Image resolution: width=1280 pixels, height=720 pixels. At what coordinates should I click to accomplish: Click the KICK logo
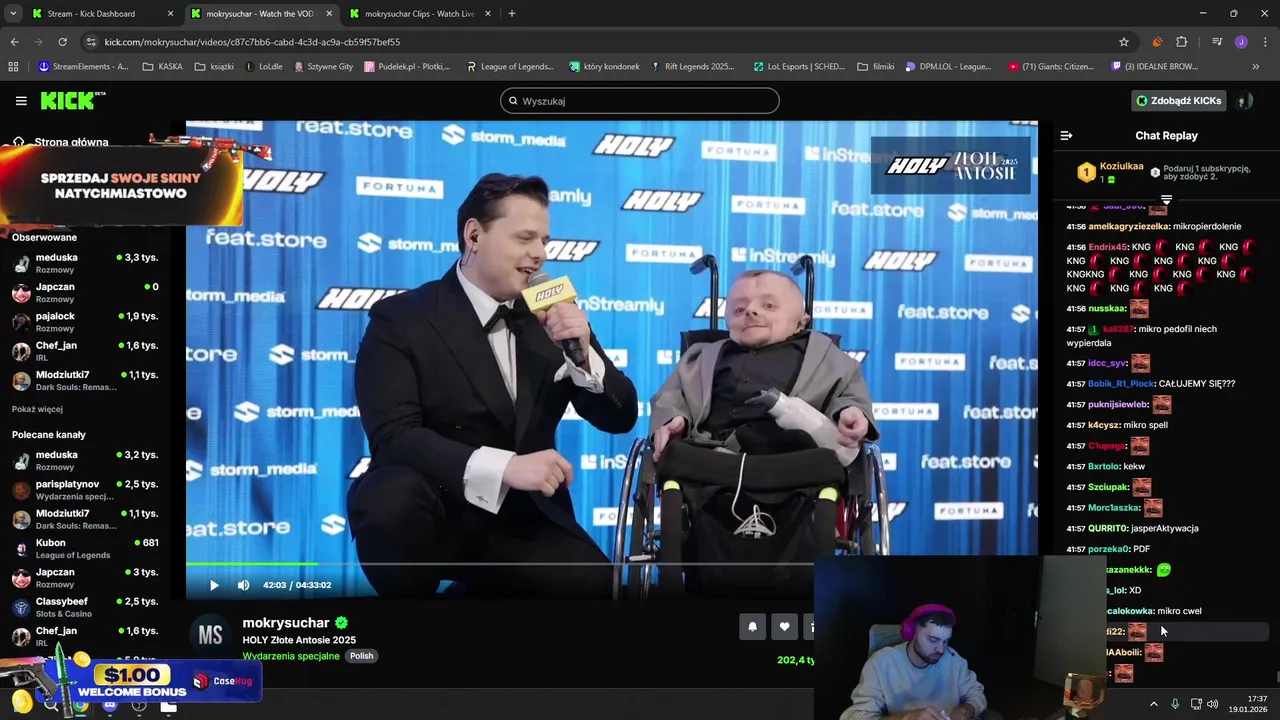pyautogui.click(x=72, y=100)
